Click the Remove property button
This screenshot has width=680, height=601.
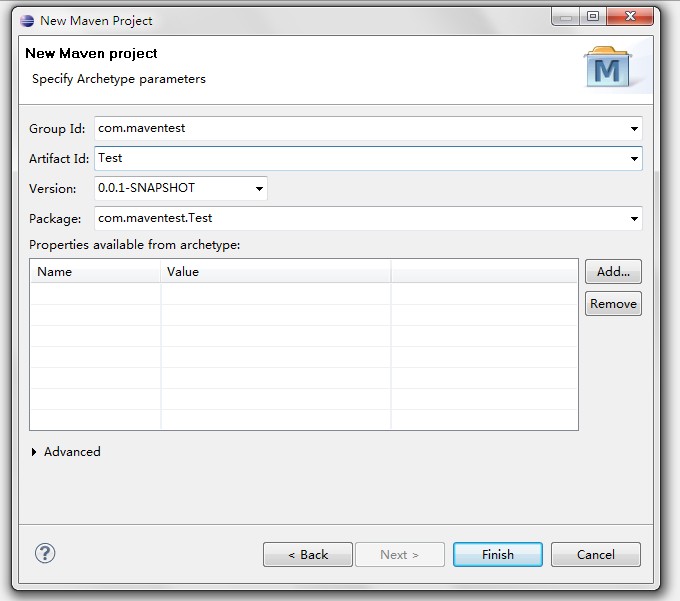pos(613,304)
